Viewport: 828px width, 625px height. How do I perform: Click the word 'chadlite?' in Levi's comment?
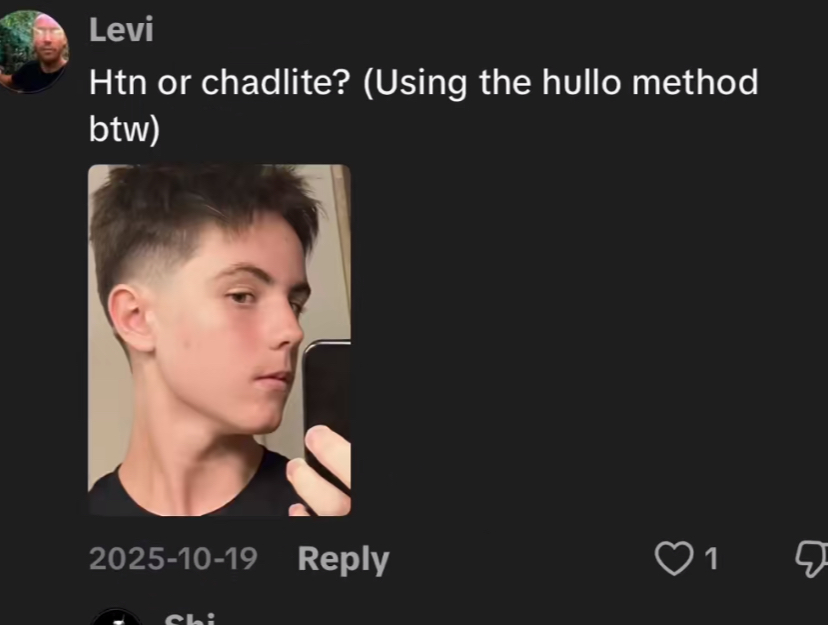pos(276,83)
